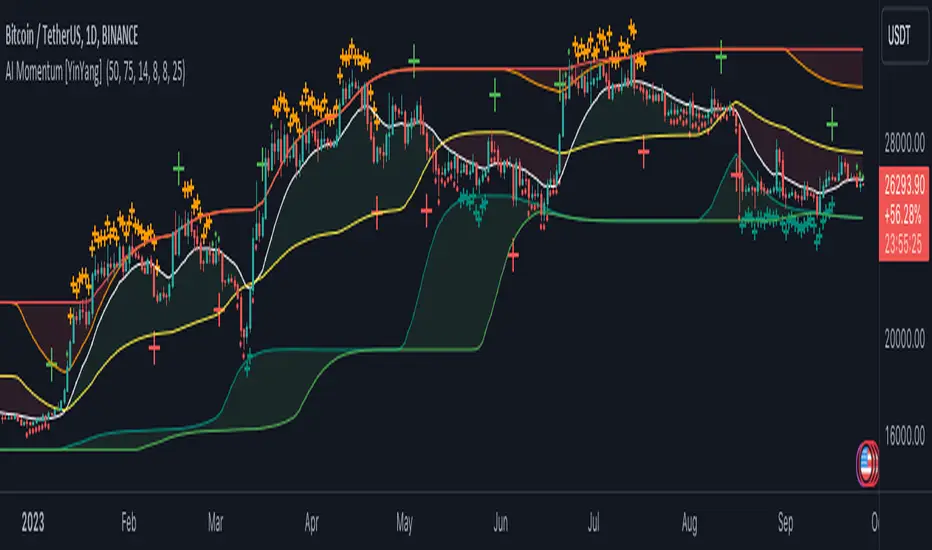The height and width of the screenshot is (550, 932).
Task: Click the Sep label on time axis
Action: pyautogui.click(x=785, y=523)
